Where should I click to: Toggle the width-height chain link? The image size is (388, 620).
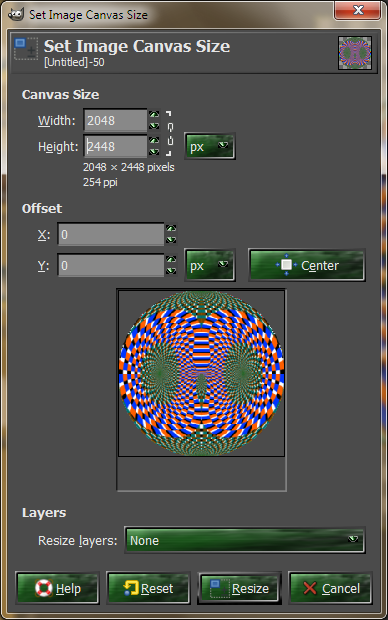click(170, 133)
